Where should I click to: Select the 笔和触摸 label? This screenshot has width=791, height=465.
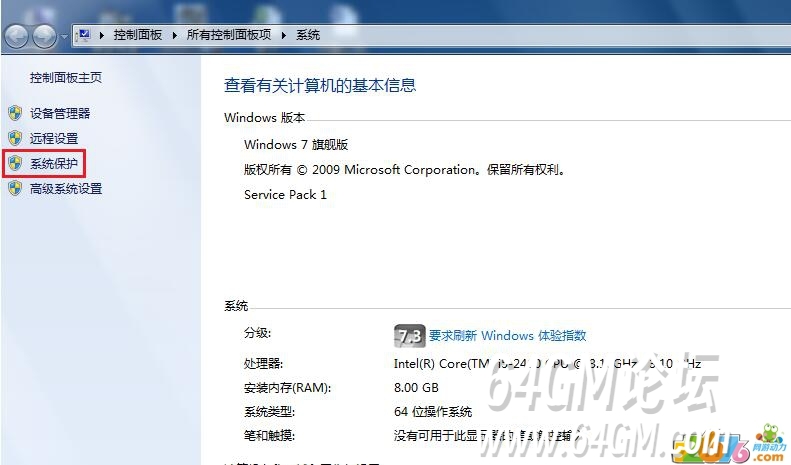[x=269, y=435]
